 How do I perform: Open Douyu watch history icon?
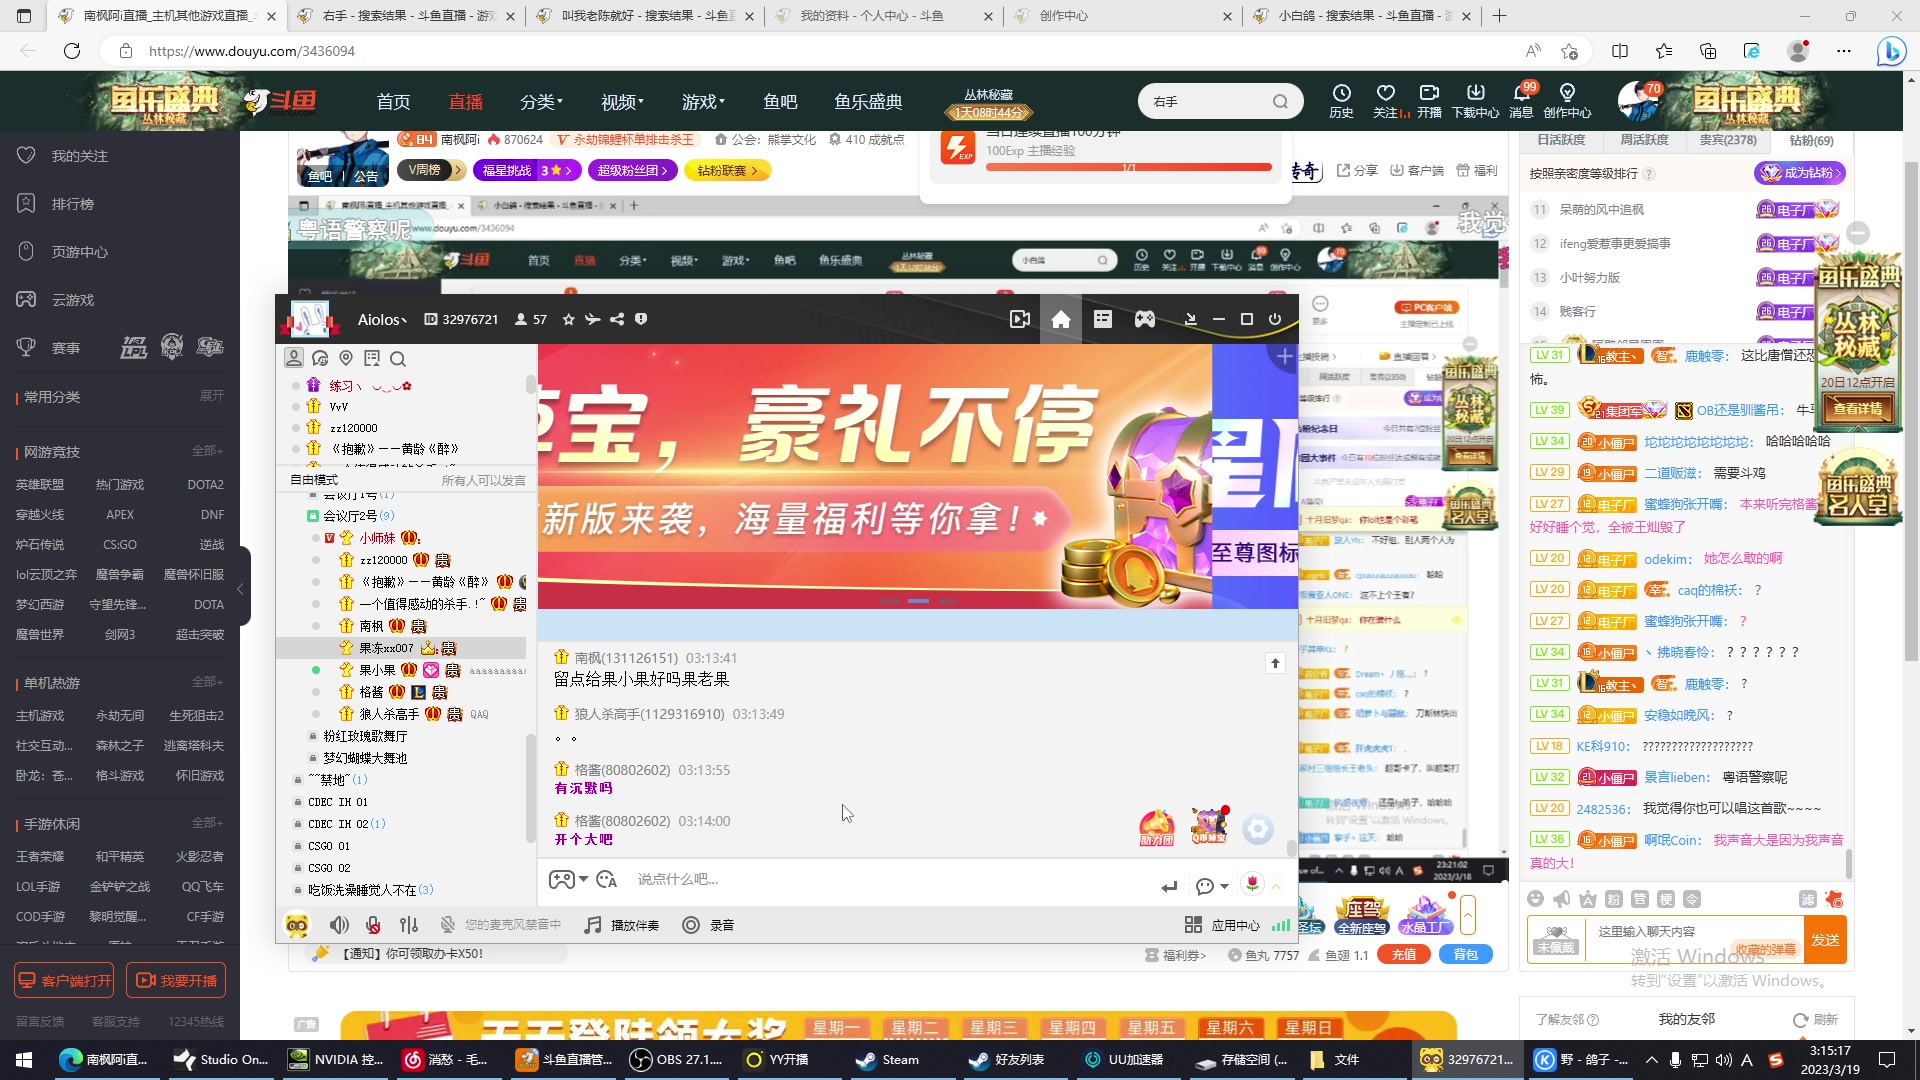coord(1341,101)
